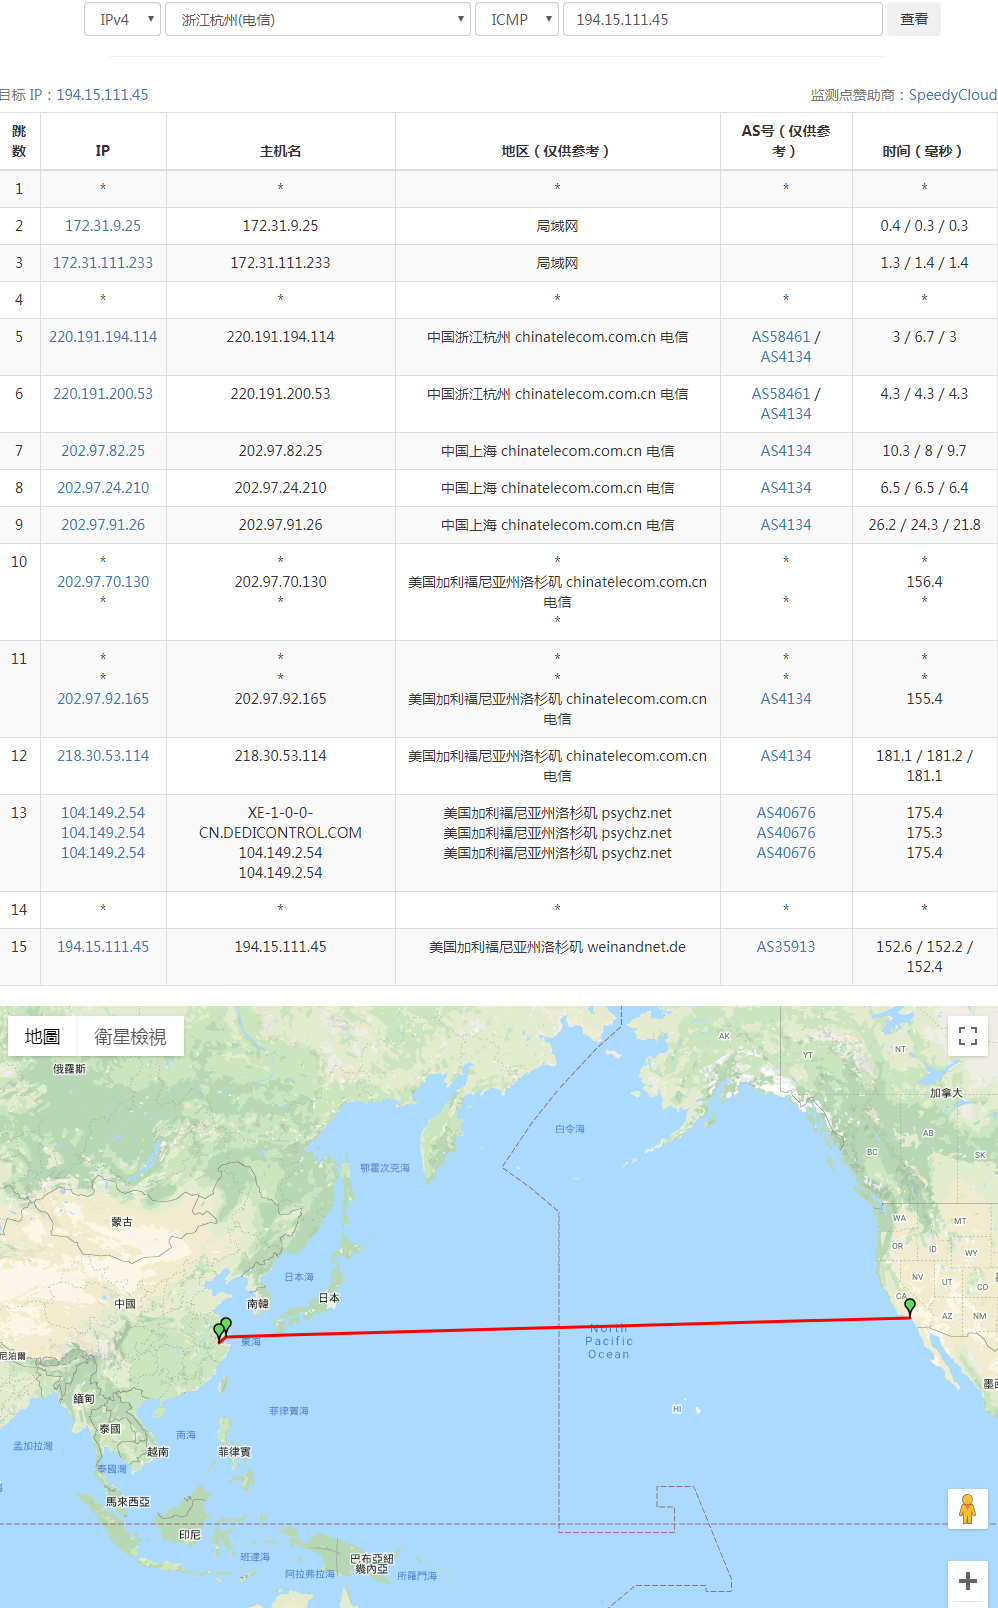Switch map to 衛星檢視 satellite view
The width and height of the screenshot is (998, 1608).
pos(130,1037)
